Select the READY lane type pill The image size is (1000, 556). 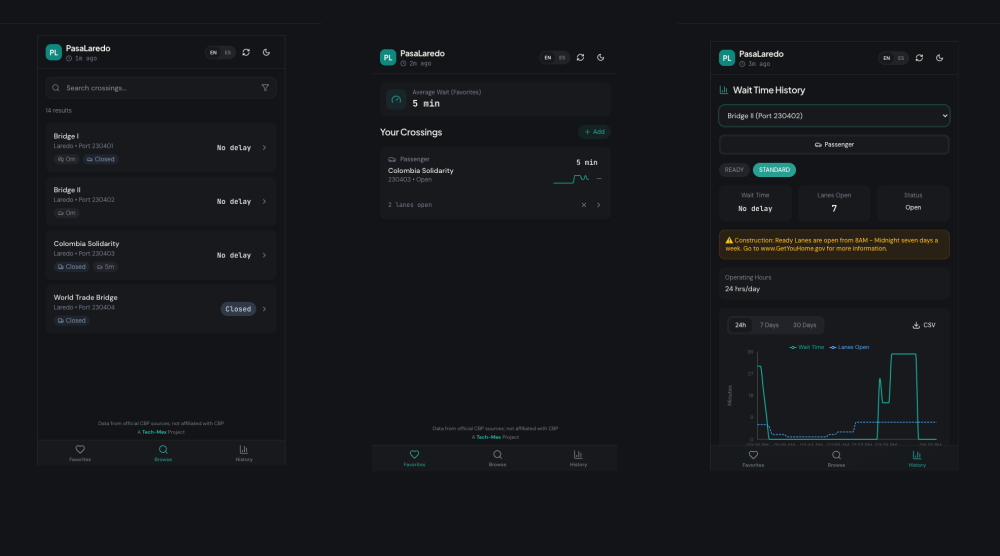(734, 170)
